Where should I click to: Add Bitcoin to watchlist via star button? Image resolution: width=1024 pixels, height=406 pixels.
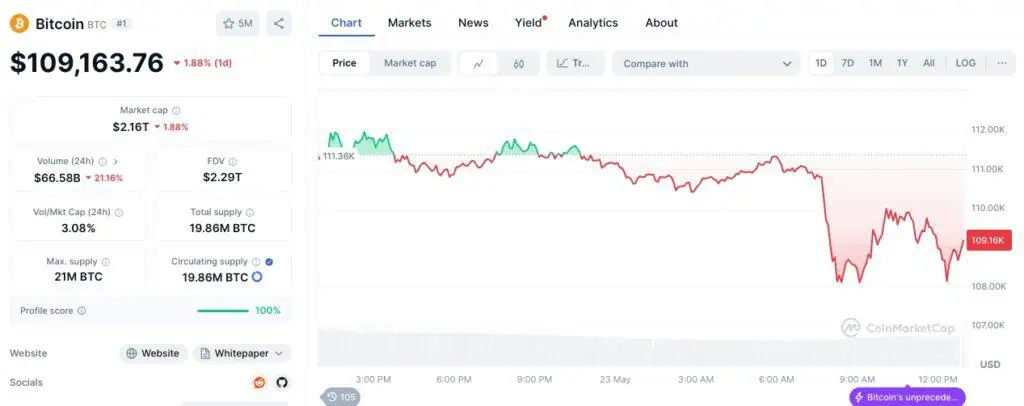click(x=237, y=23)
